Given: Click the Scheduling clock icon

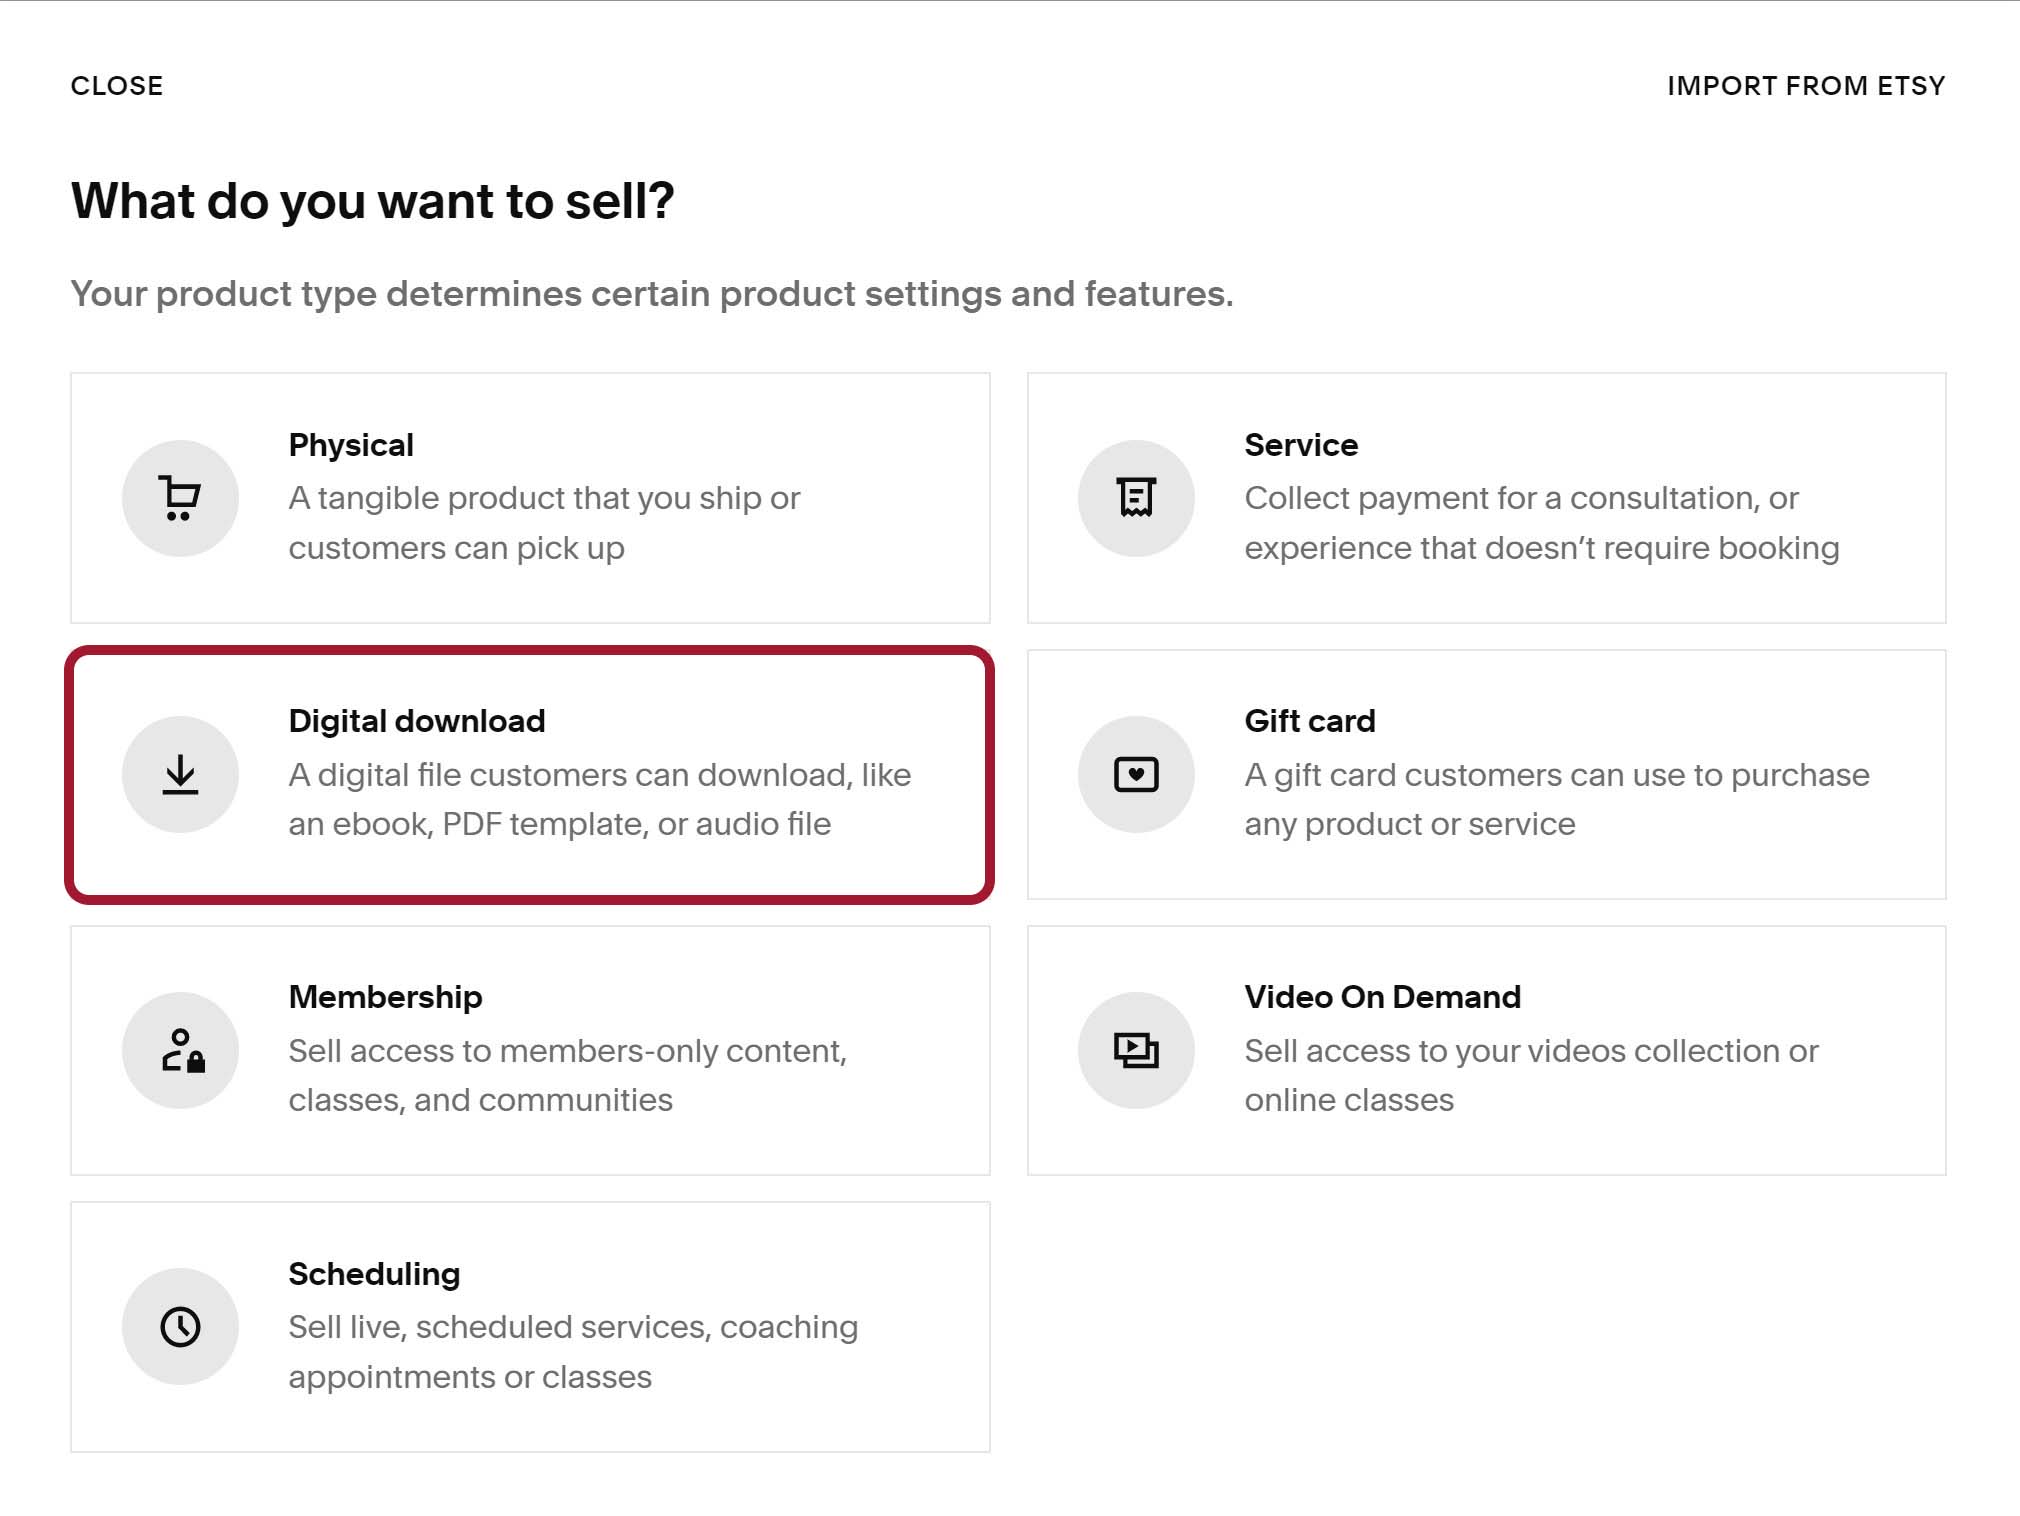Looking at the screenshot, I should 180,1327.
